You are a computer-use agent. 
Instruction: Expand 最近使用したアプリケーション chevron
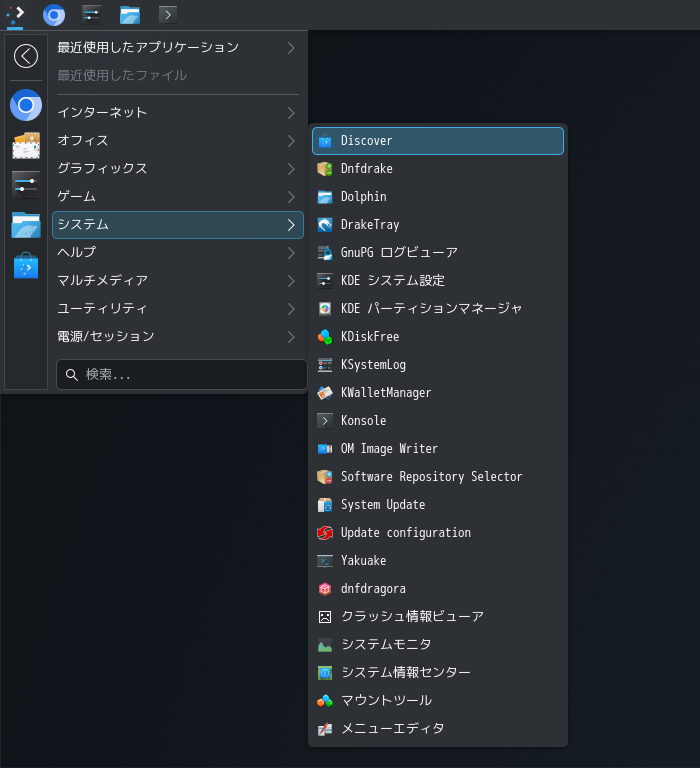tap(291, 48)
